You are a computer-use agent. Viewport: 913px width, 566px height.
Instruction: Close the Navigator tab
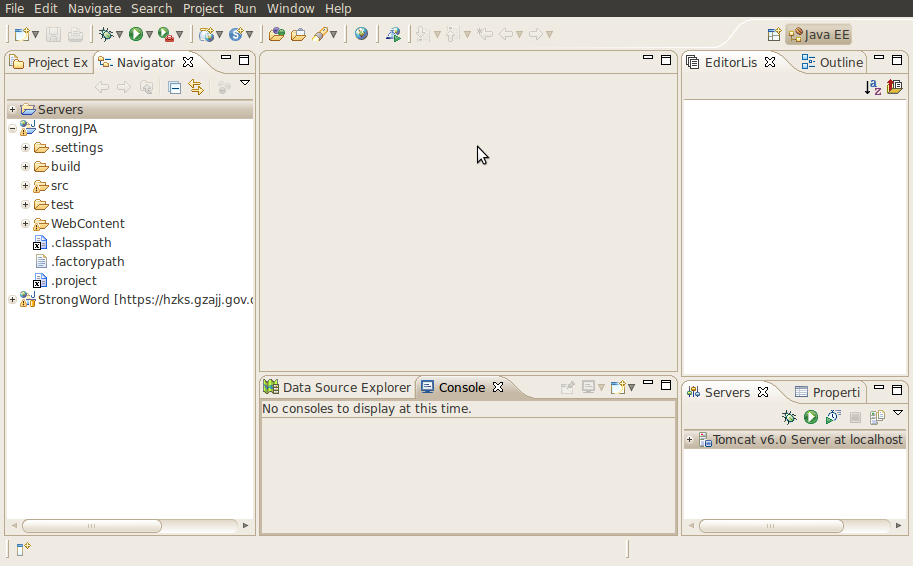(188, 62)
